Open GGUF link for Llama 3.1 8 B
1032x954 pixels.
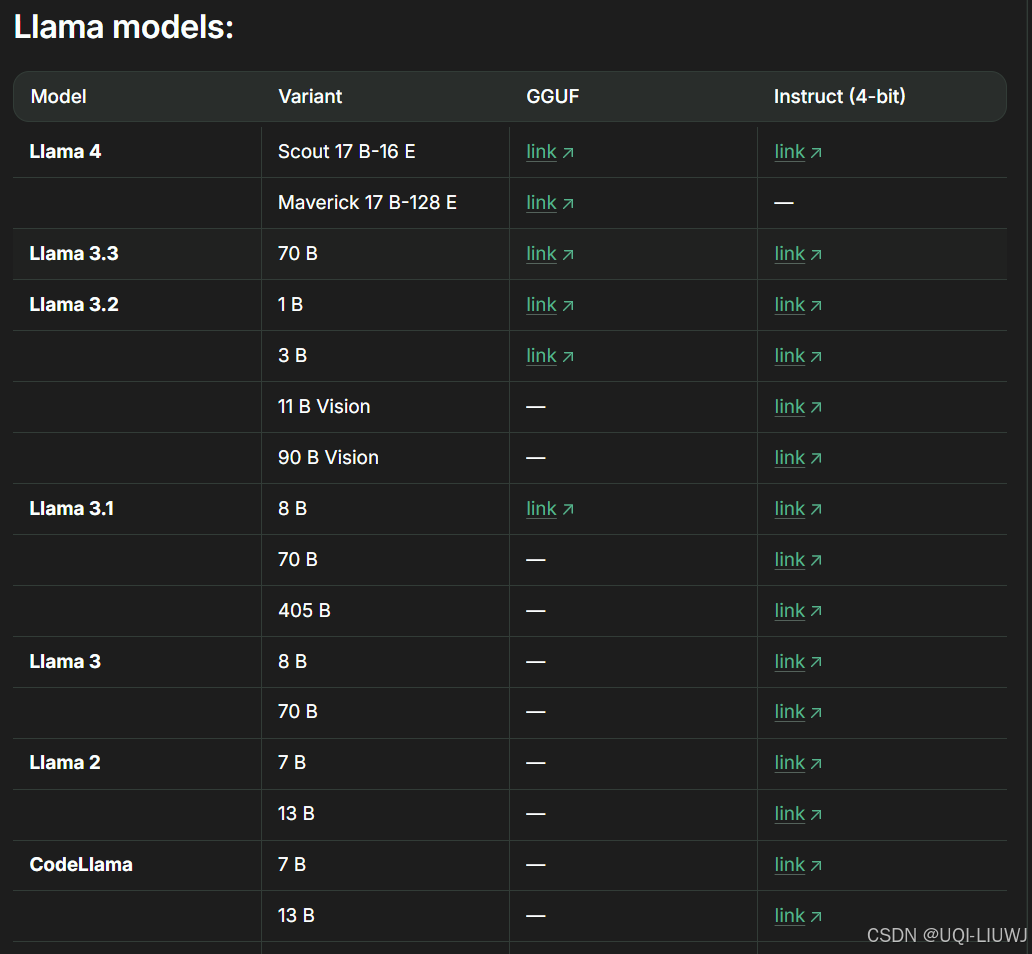(x=550, y=509)
